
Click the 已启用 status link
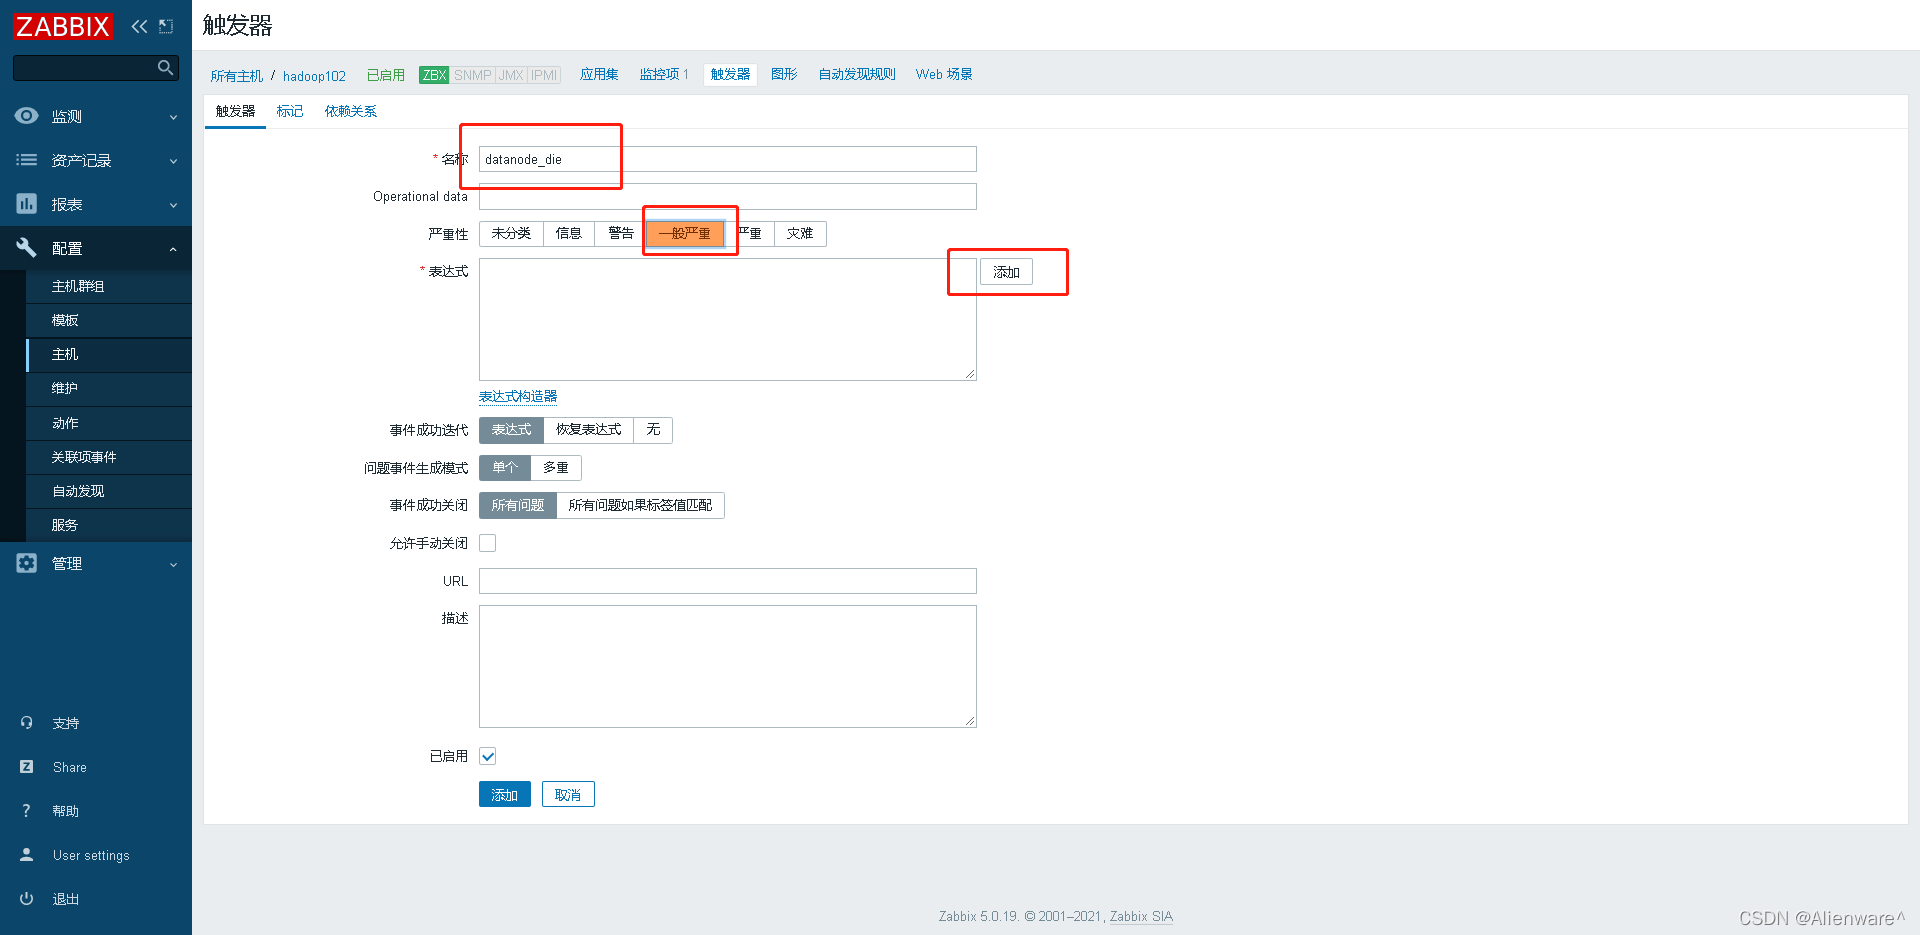click(386, 75)
